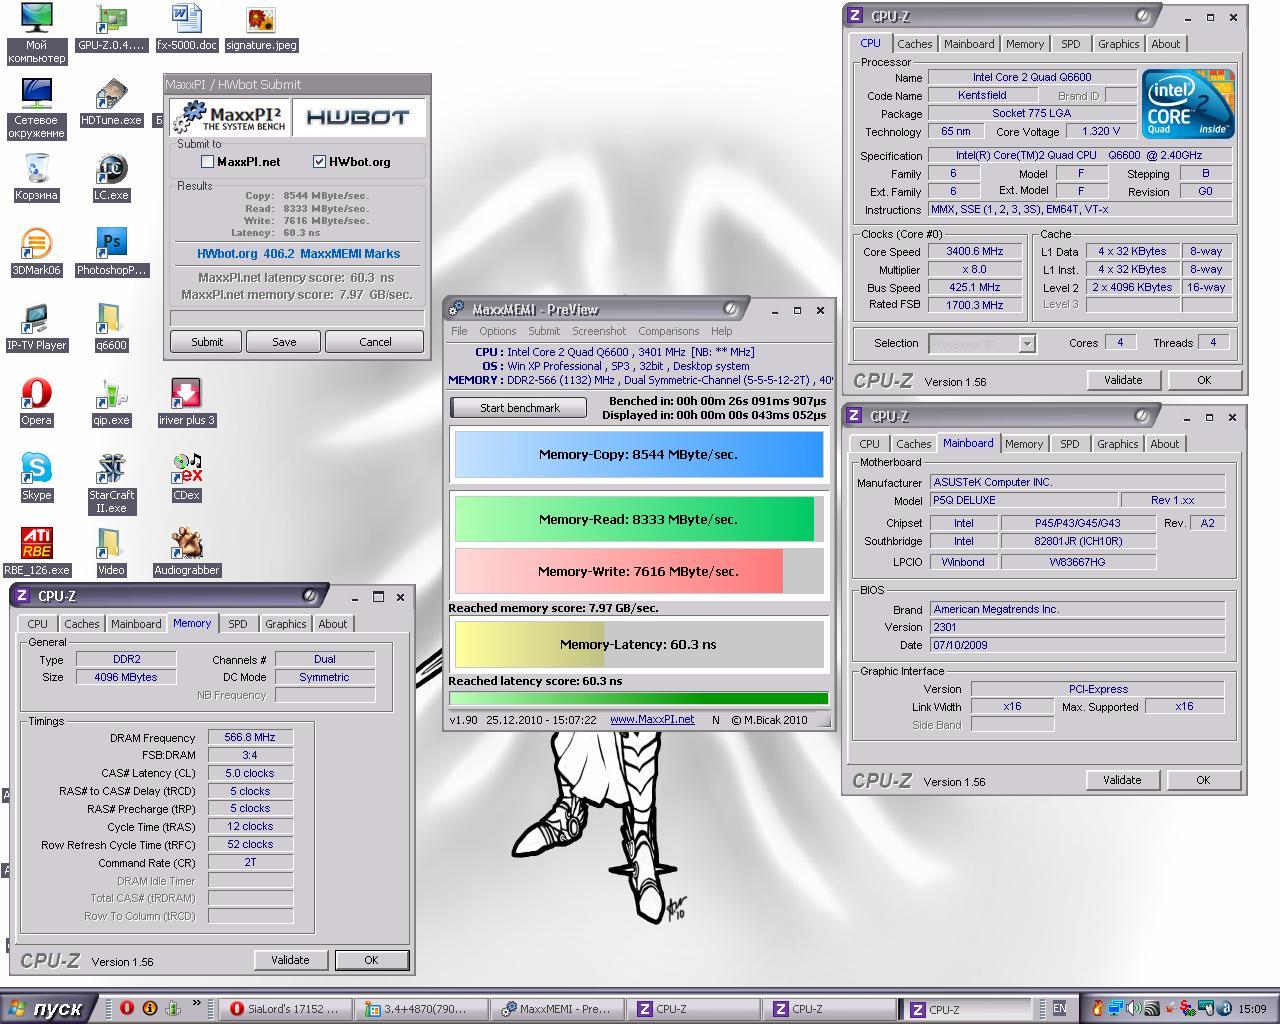
Task: Open Network Neighborhood desktop icon
Action: click(x=36, y=108)
